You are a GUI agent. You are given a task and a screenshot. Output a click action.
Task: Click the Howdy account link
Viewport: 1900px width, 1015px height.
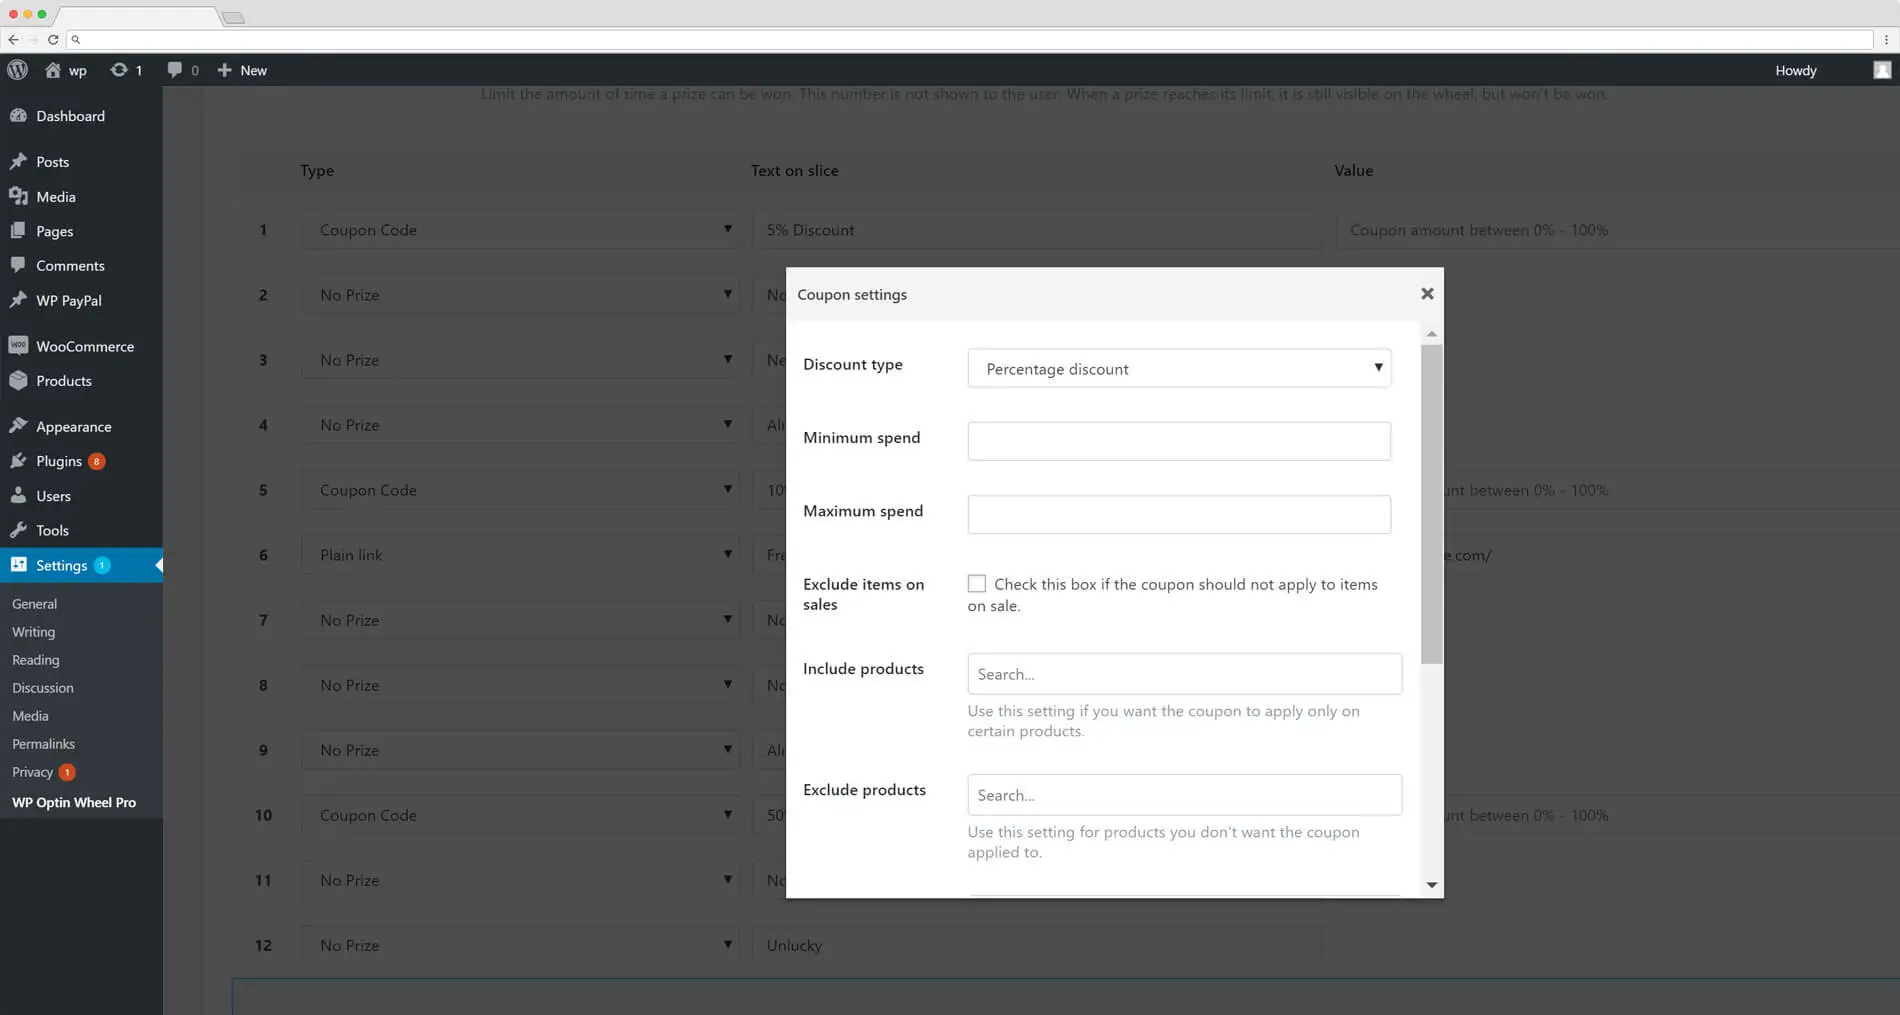click(x=1795, y=70)
